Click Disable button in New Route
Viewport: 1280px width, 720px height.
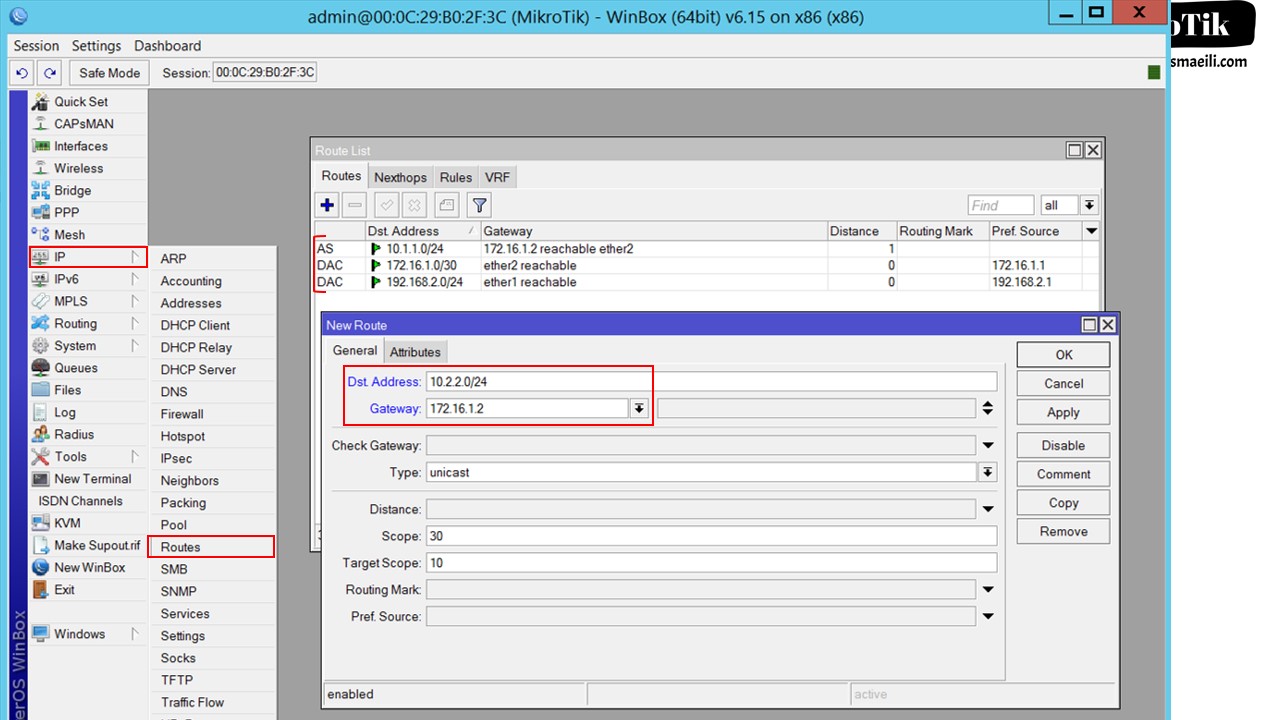tap(1063, 445)
